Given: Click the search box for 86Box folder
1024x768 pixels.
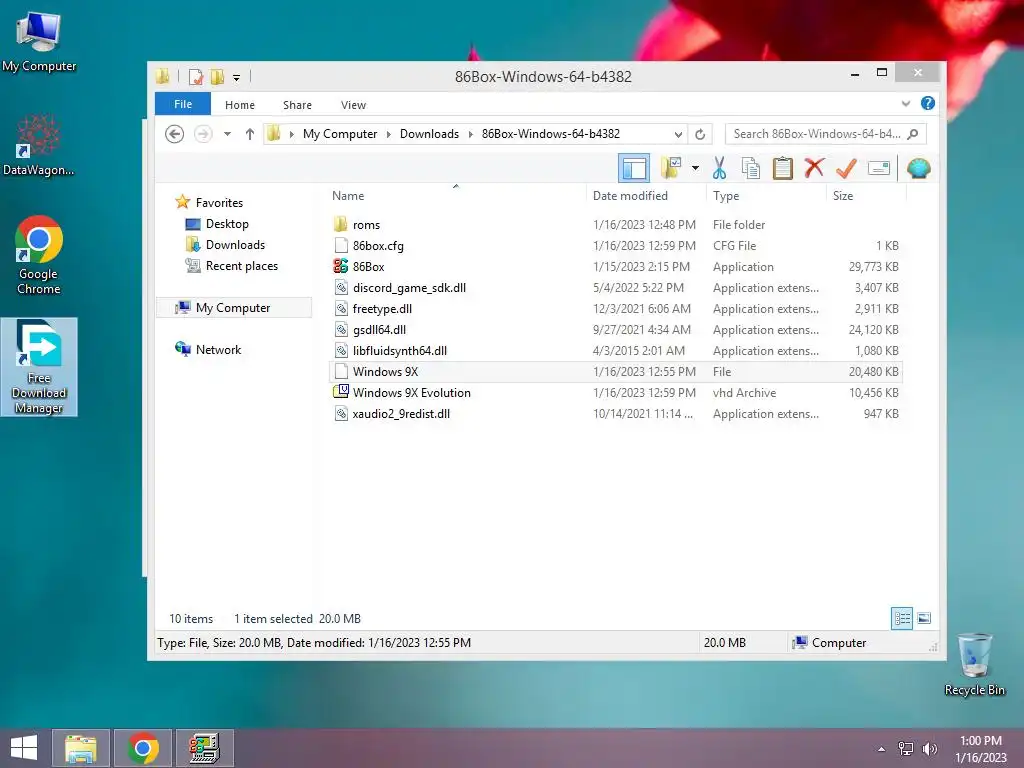Looking at the screenshot, I should click(x=825, y=134).
